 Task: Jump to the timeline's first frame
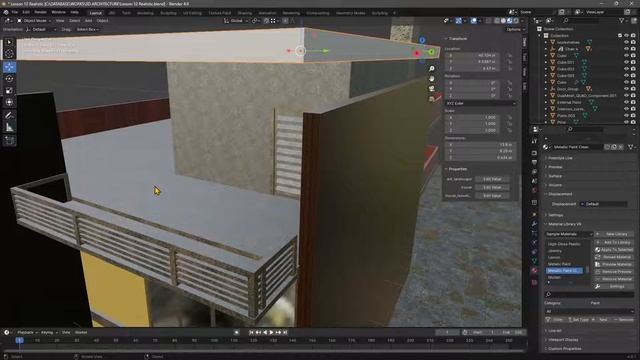pyautogui.click(x=251, y=332)
